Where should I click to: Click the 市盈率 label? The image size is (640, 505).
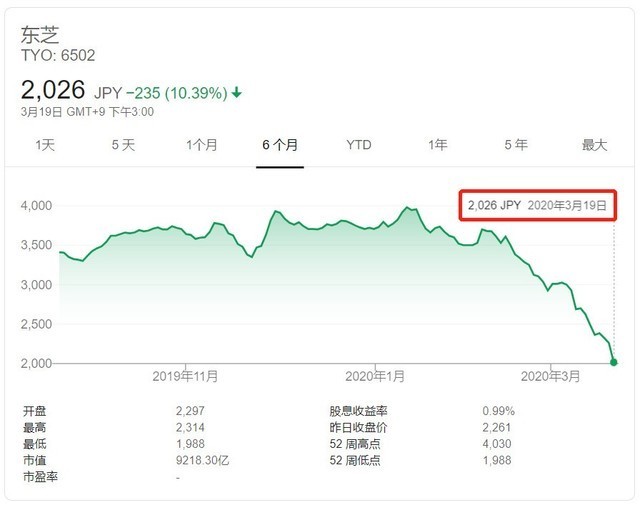coord(40,476)
